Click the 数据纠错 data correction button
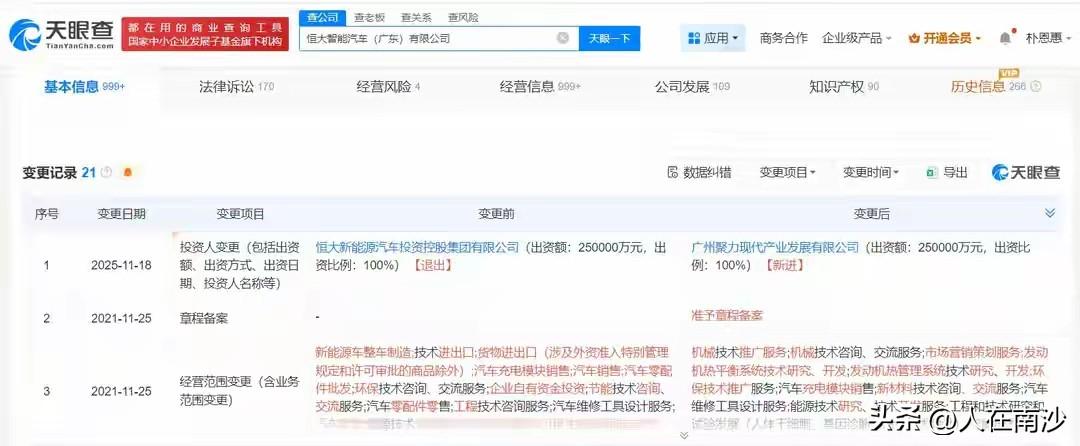 tap(699, 172)
